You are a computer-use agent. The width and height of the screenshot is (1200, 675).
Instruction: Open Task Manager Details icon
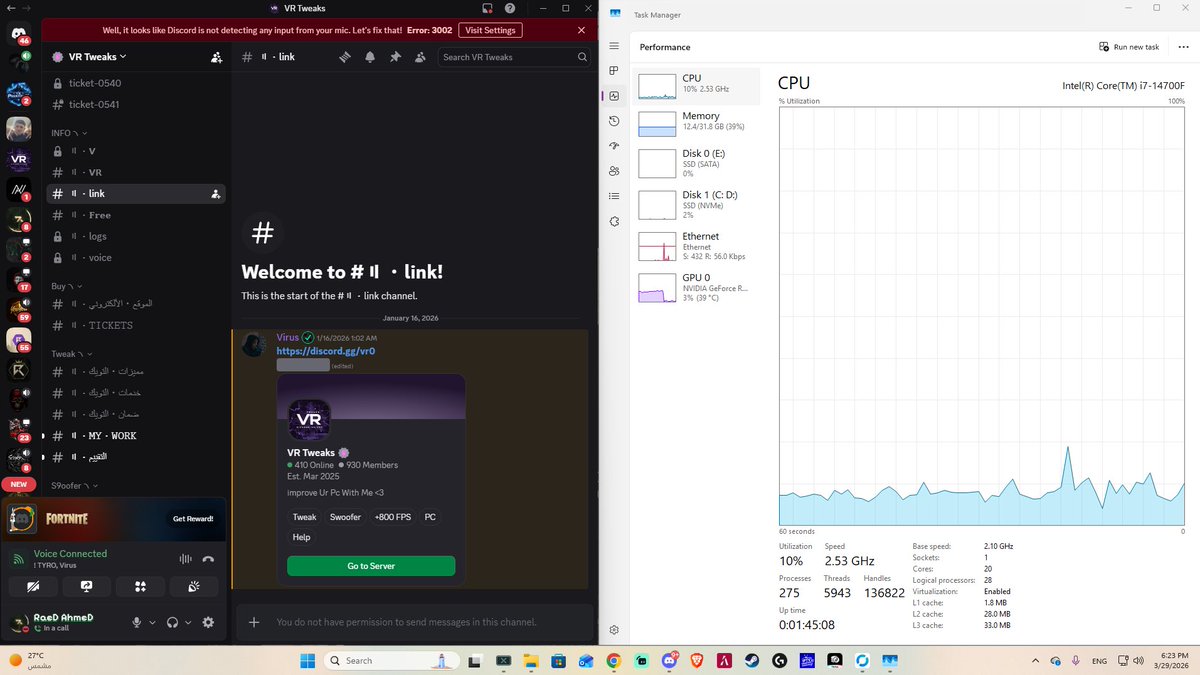(614, 196)
